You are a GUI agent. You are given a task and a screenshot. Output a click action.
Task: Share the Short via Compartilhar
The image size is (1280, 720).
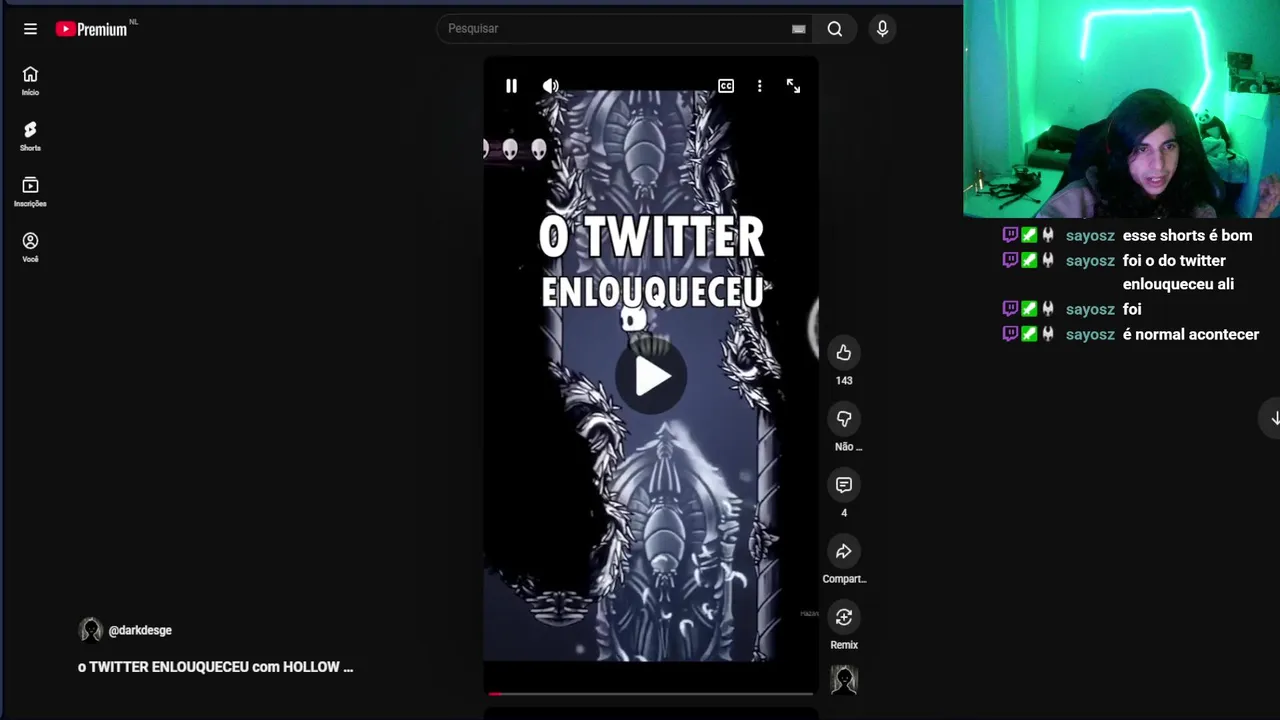tap(844, 551)
